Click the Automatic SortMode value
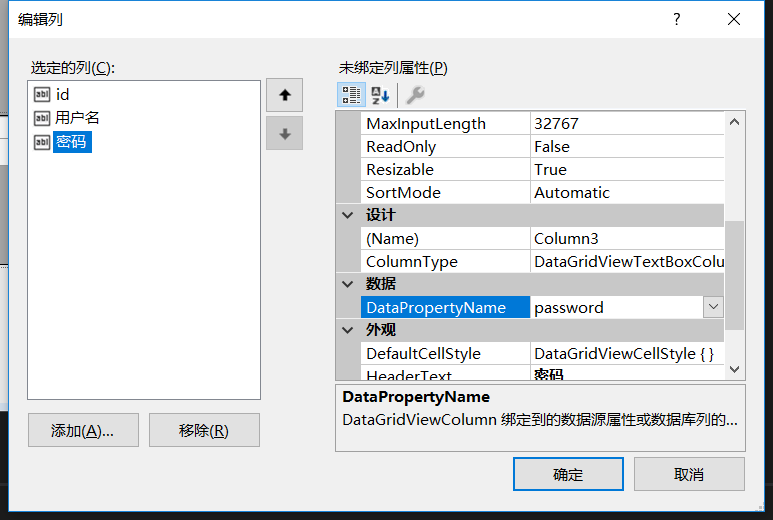 point(627,193)
